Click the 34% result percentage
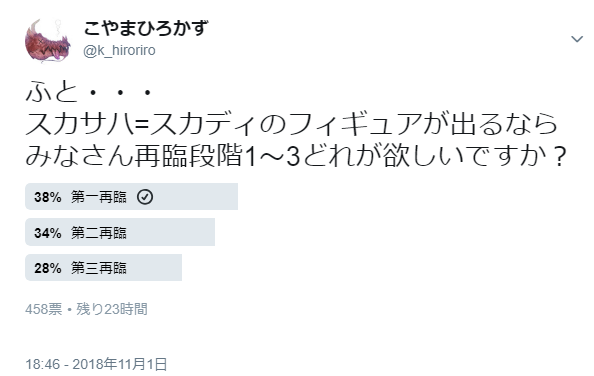This screenshot has width=594, height=376. point(48,232)
